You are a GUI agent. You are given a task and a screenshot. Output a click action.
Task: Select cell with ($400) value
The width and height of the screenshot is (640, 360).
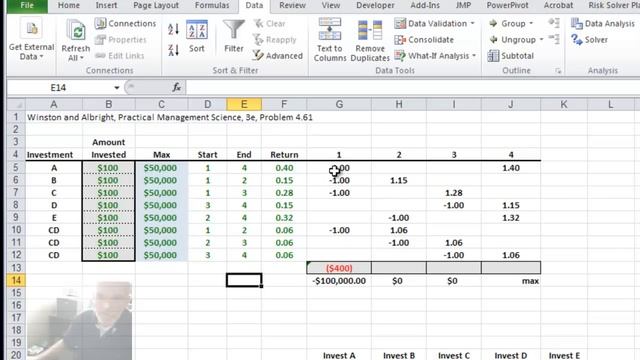pos(339,268)
